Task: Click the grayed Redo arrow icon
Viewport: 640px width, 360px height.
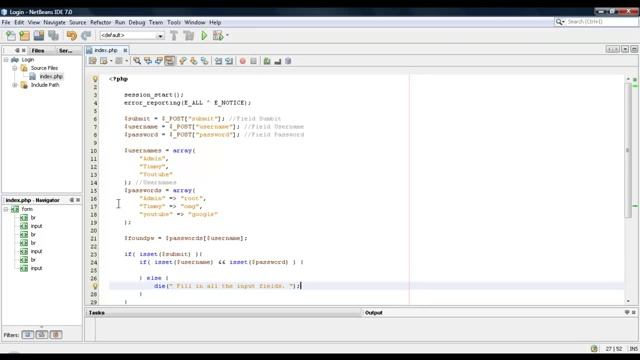Action: (x=86, y=36)
